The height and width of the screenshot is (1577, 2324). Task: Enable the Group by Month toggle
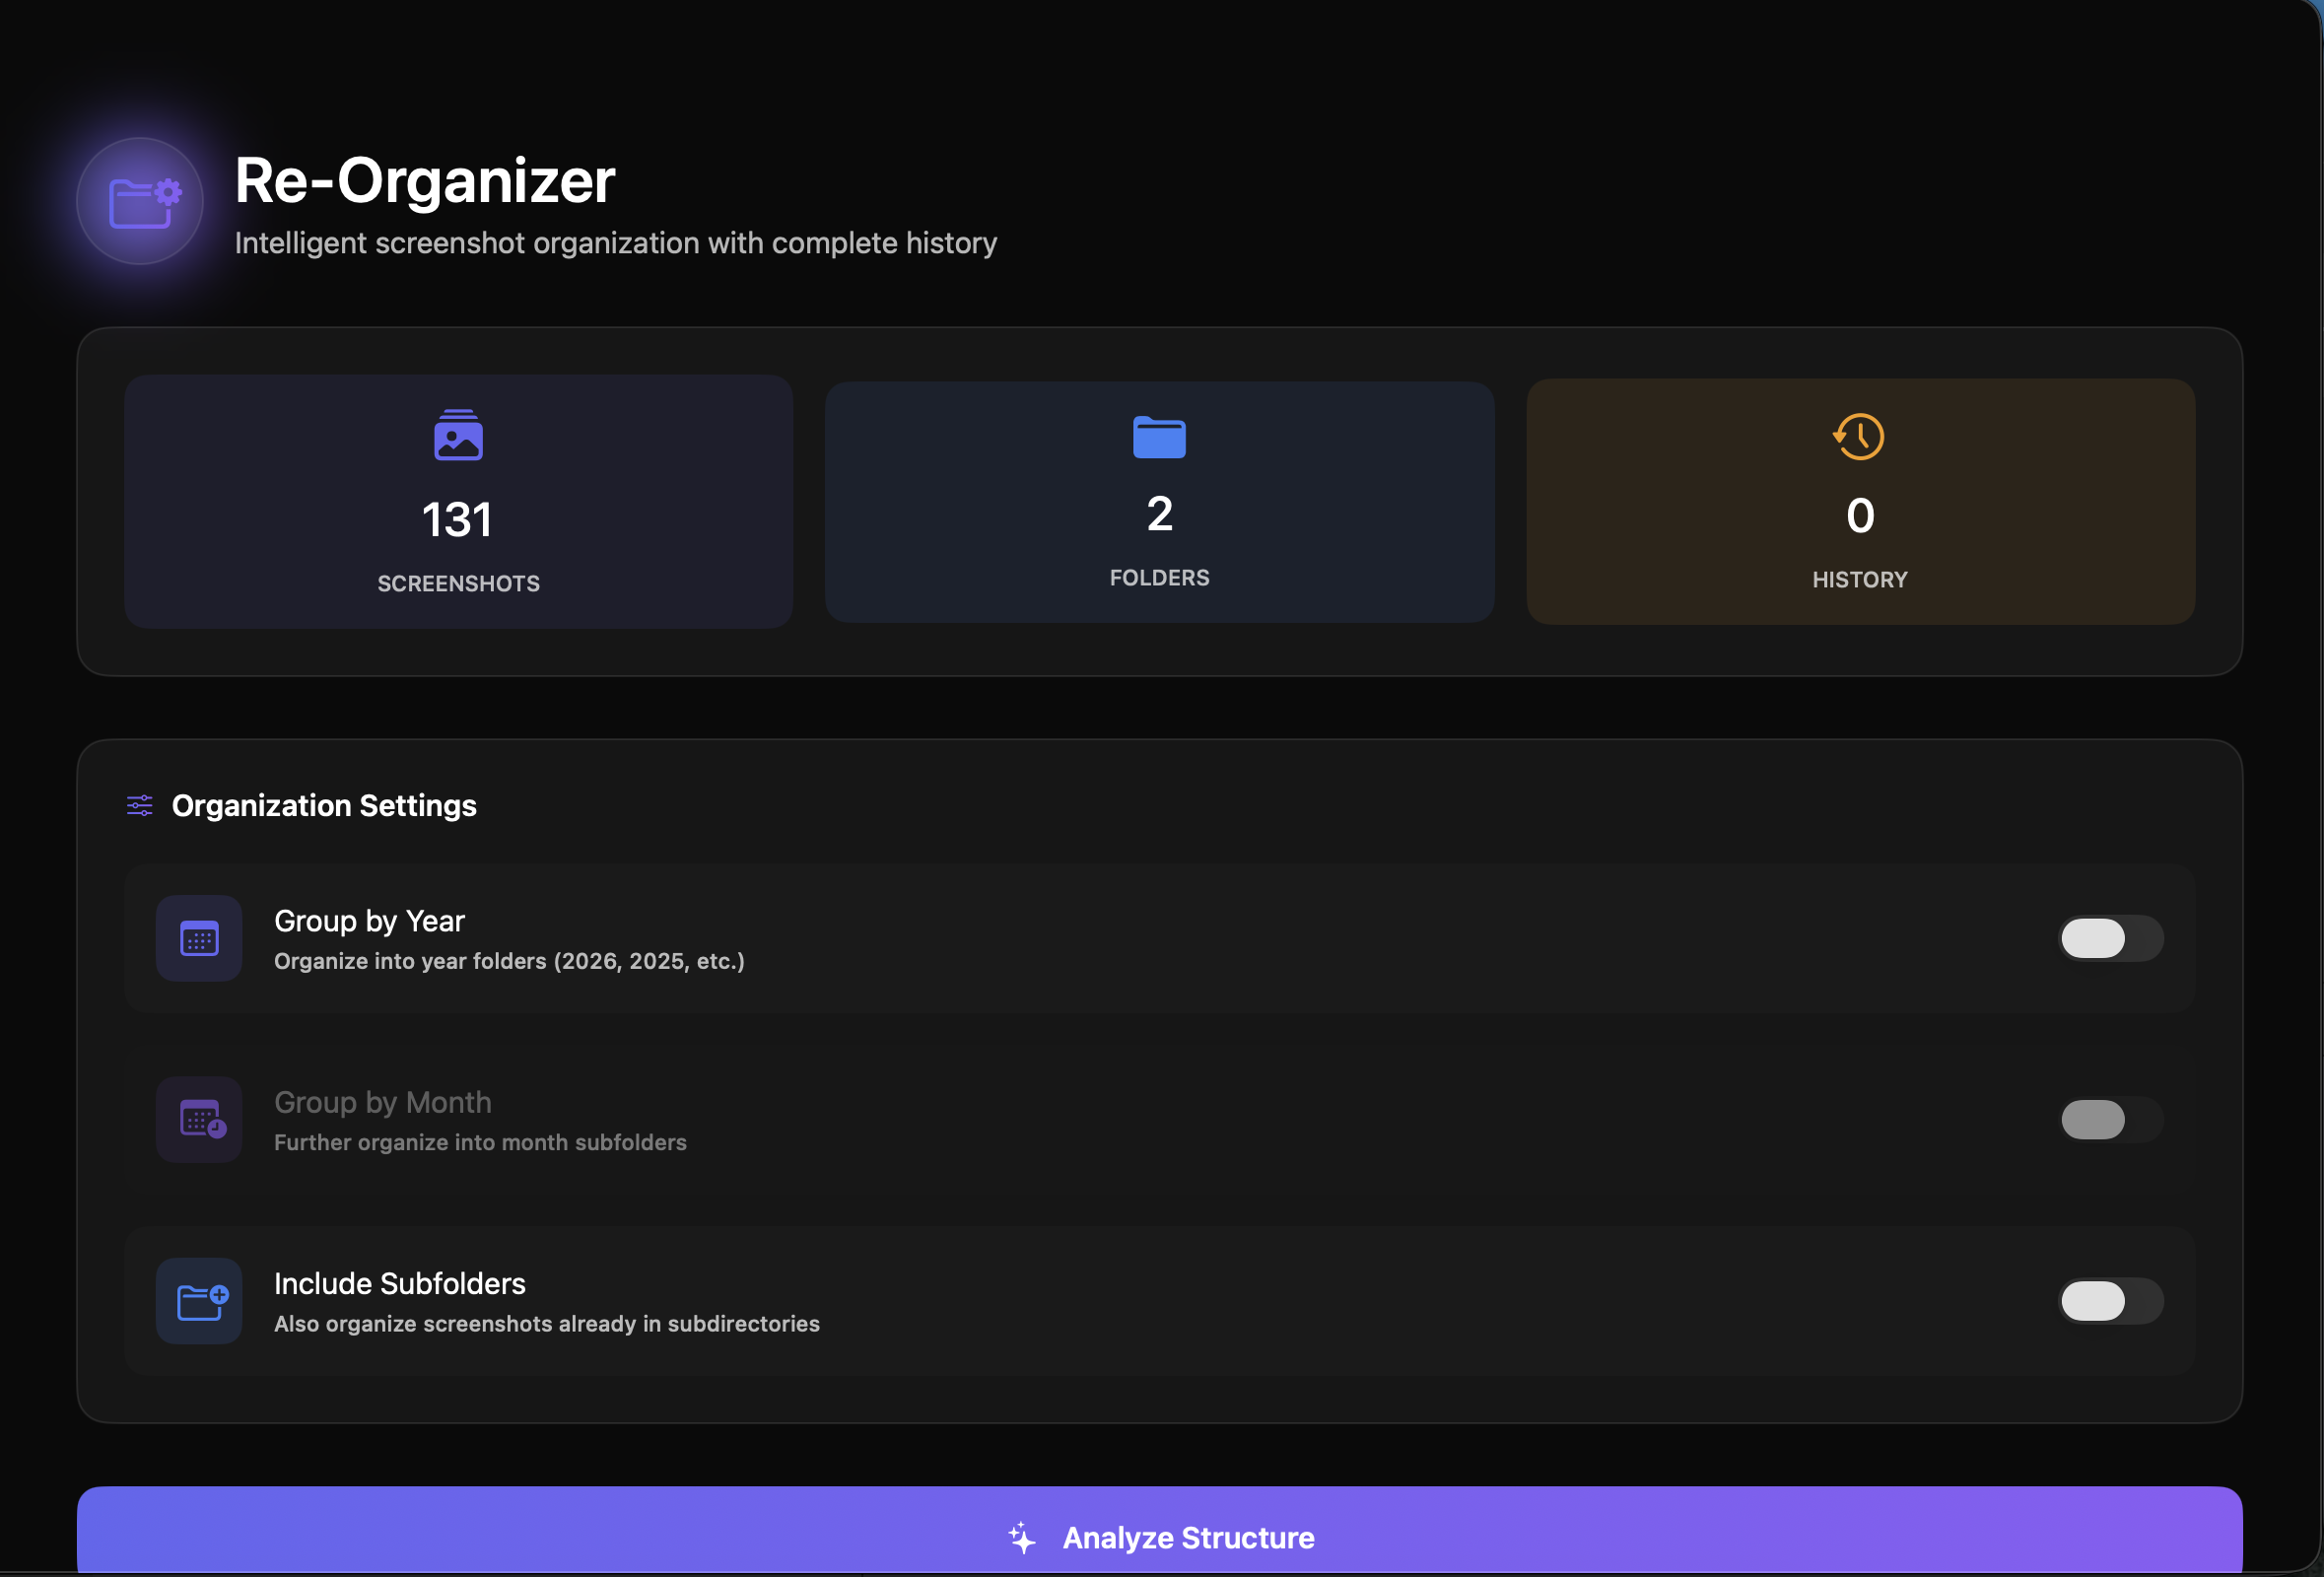pyautogui.click(x=2111, y=1120)
